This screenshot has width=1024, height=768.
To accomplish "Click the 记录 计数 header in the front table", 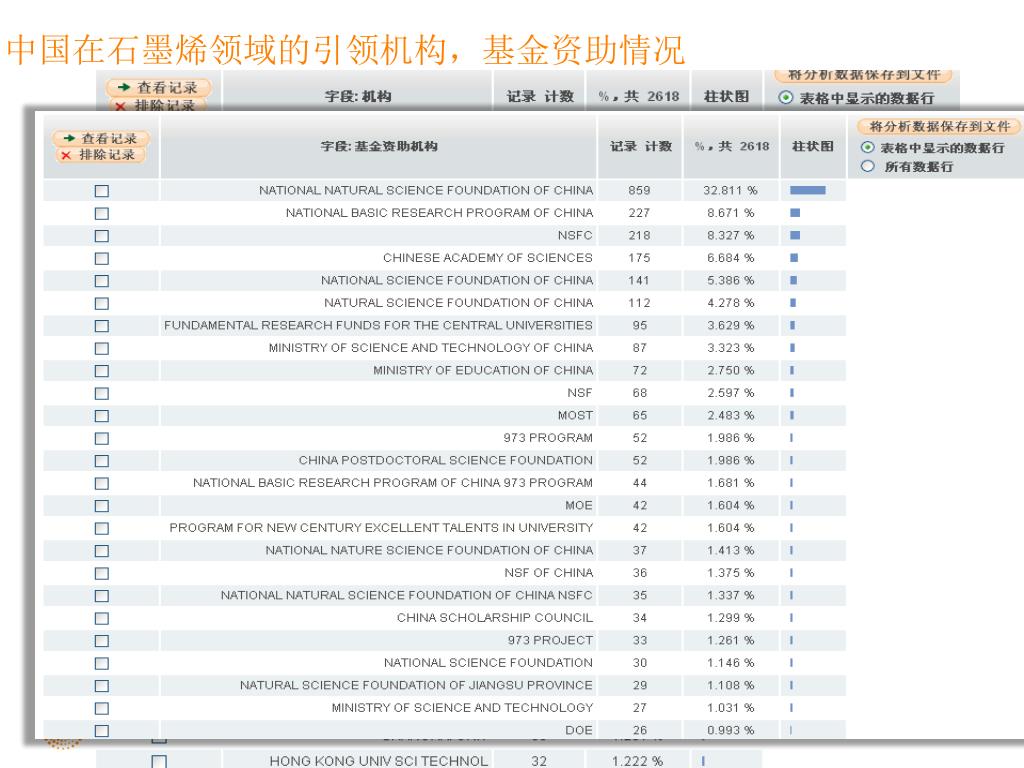I will click(641, 146).
